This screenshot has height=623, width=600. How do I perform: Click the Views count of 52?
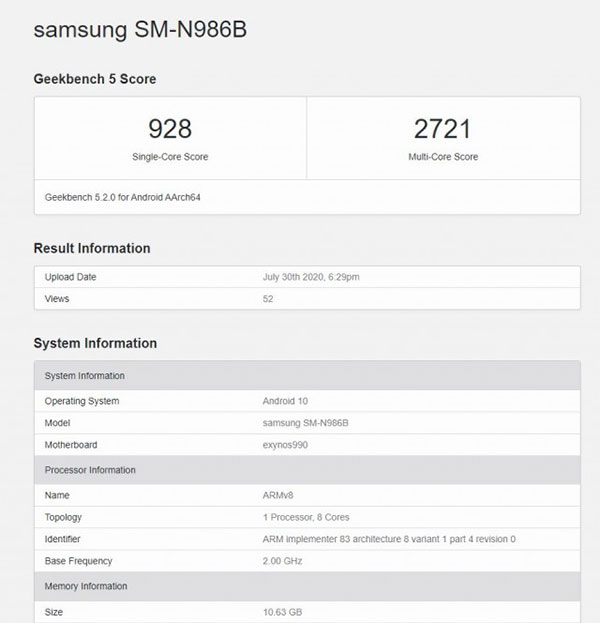click(x=268, y=298)
